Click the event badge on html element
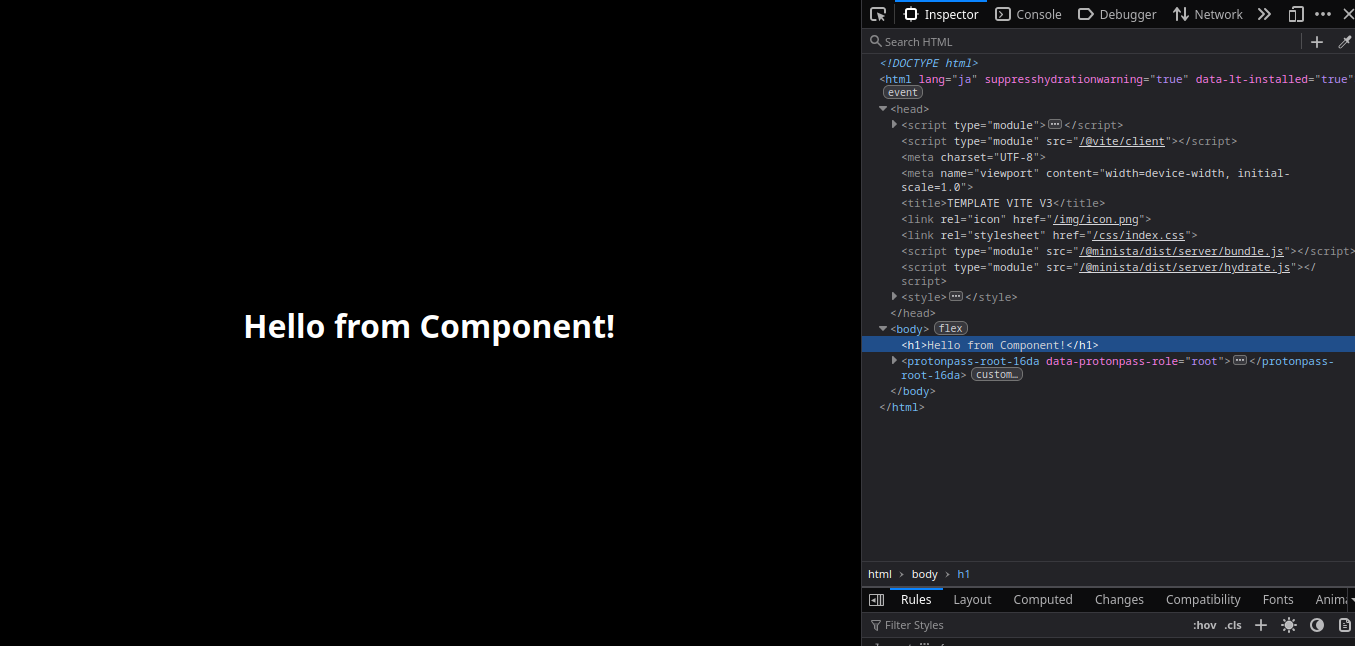1355x646 pixels. pos(902,92)
